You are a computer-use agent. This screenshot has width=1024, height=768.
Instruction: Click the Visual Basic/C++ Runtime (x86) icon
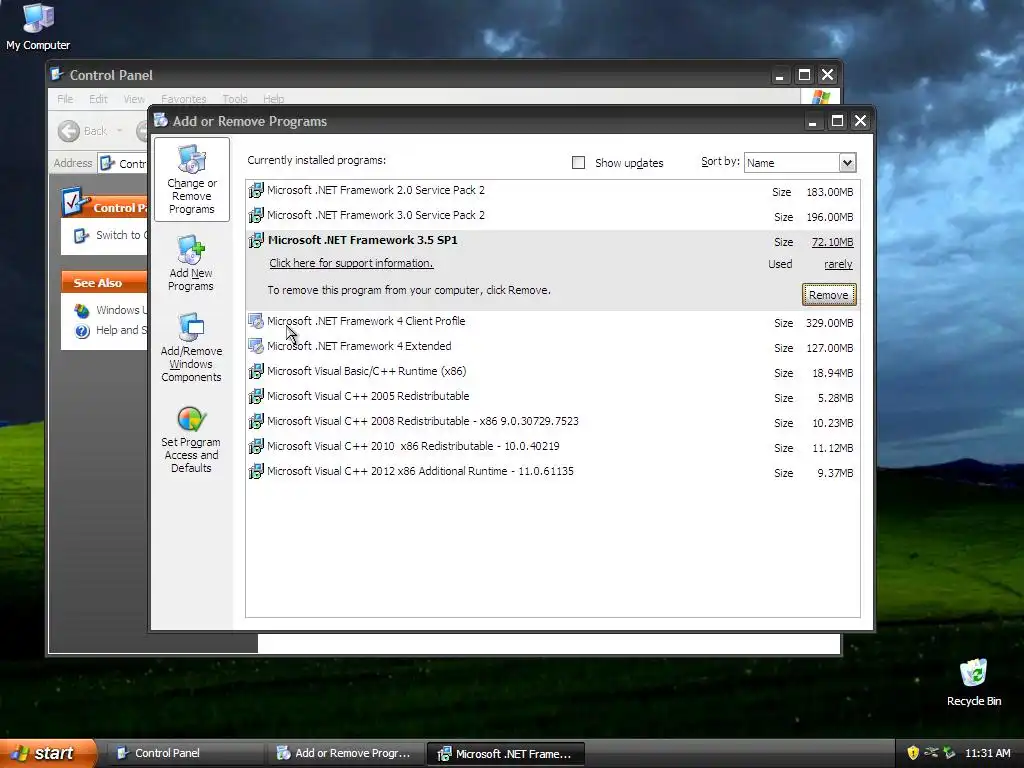(256, 372)
